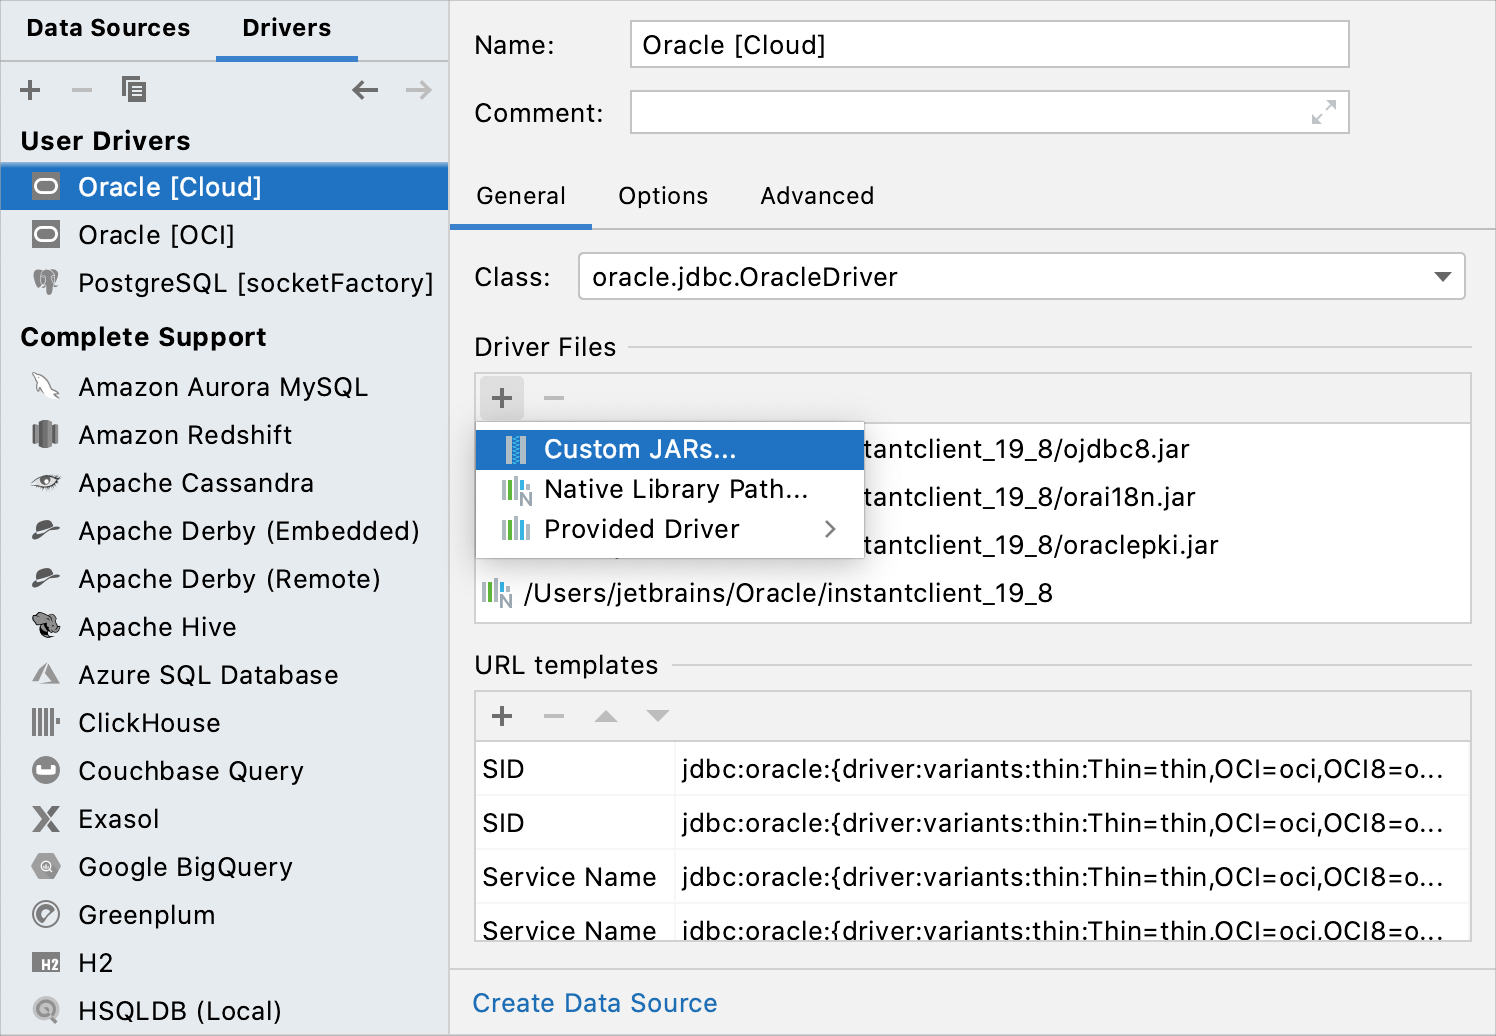Add a new driver file
The height and width of the screenshot is (1036, 1496).
click(502, 397)
